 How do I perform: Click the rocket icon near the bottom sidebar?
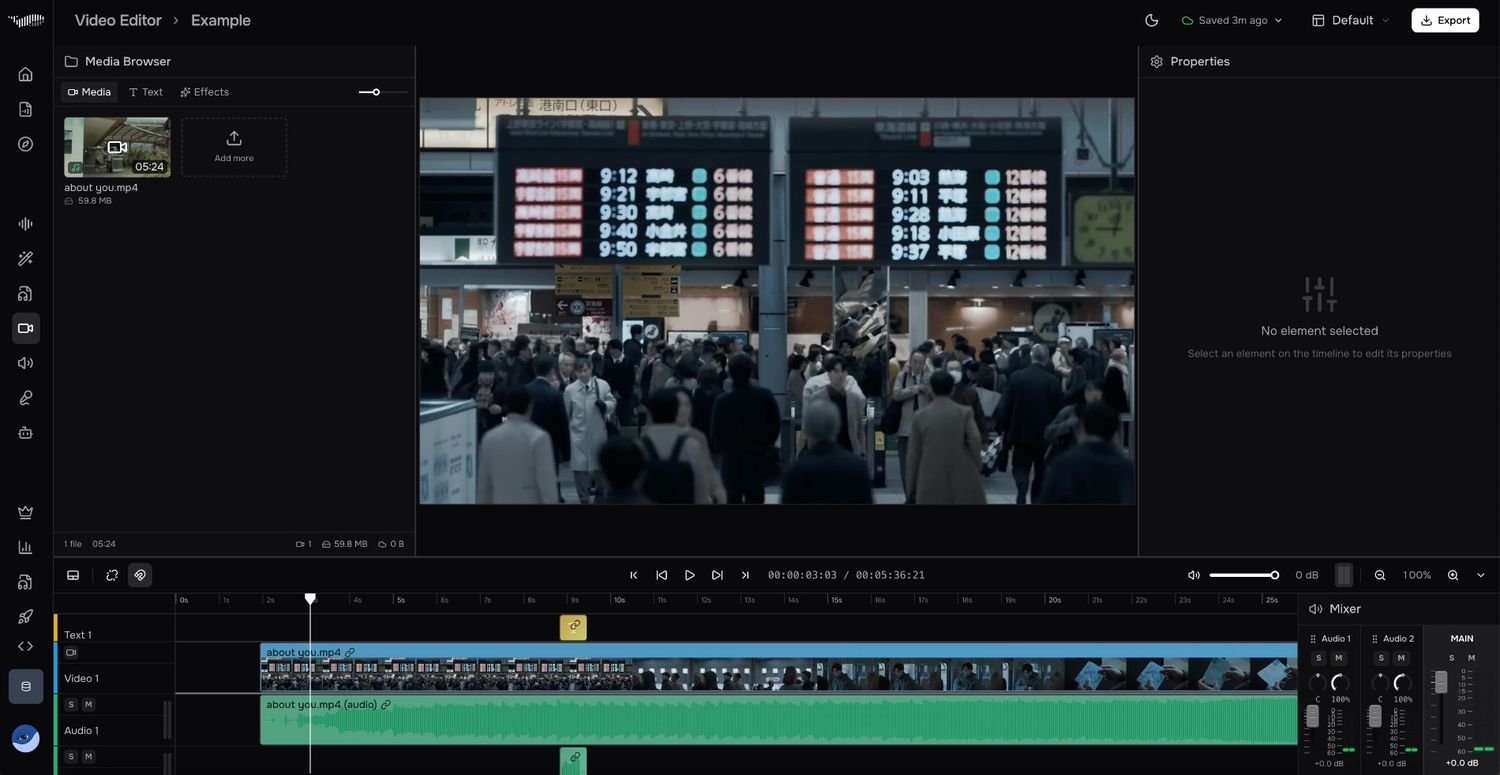tap(25, 616)
